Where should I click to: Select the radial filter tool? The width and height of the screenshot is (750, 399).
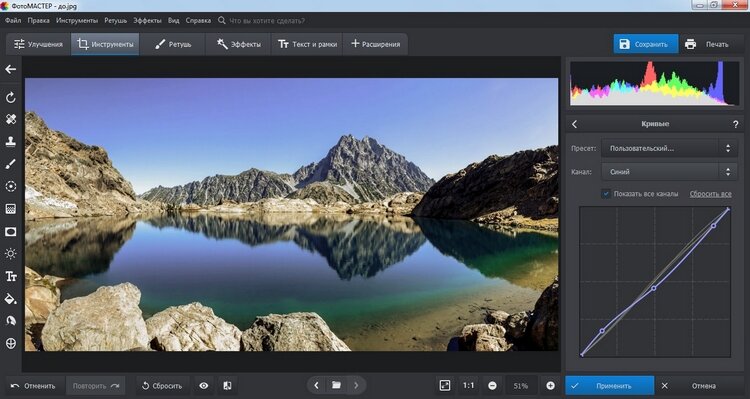point(11,186)
